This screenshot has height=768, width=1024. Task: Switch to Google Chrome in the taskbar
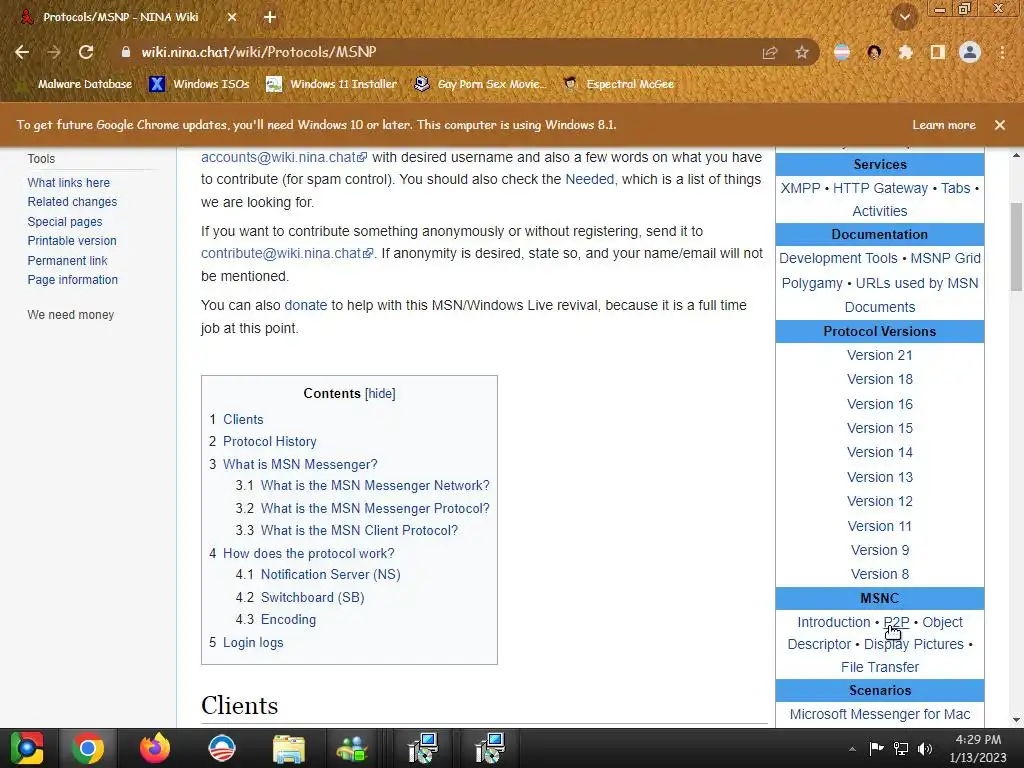coord(88,748)
